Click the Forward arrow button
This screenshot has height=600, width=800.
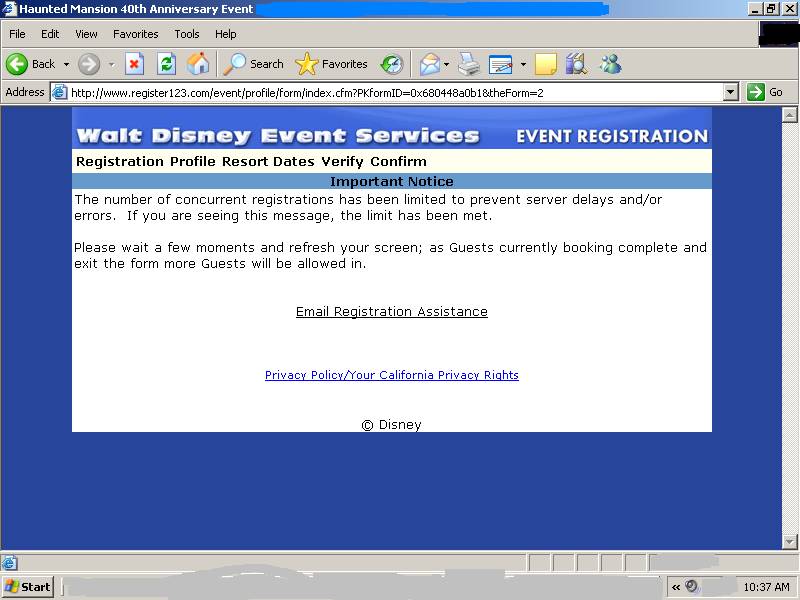point(89,64)
